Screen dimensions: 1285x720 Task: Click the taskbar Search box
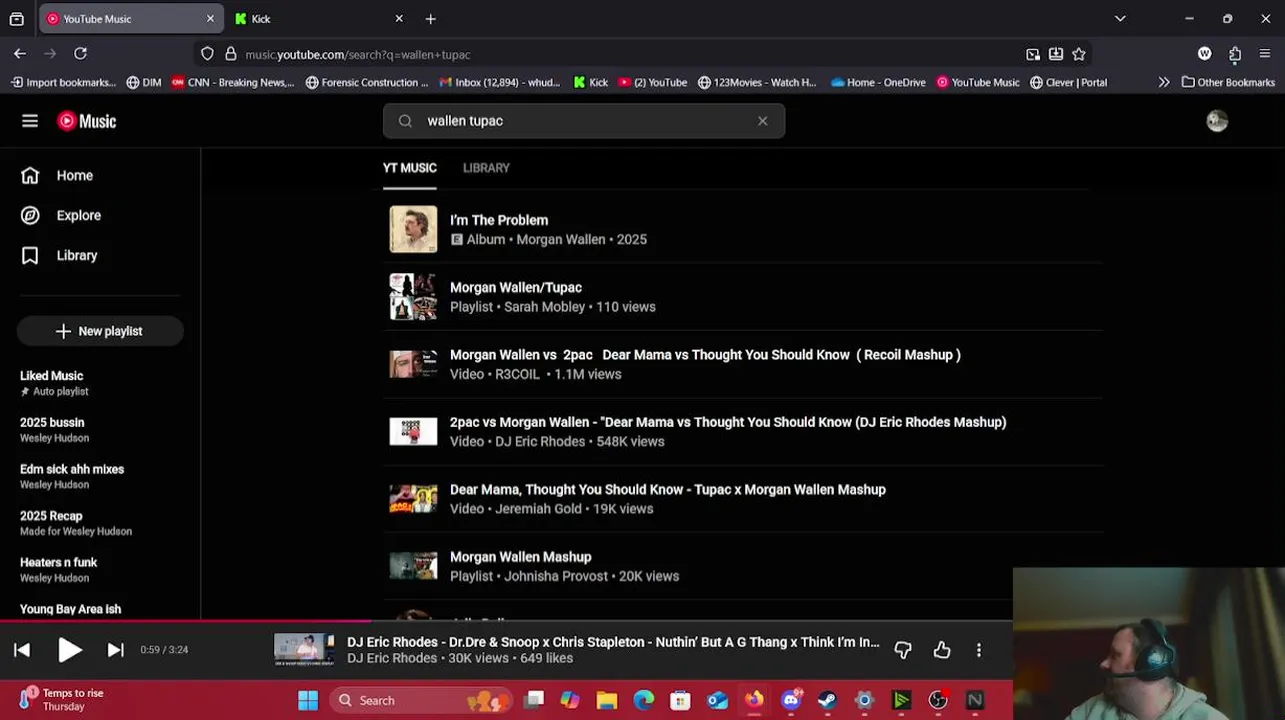pos(421,700)
